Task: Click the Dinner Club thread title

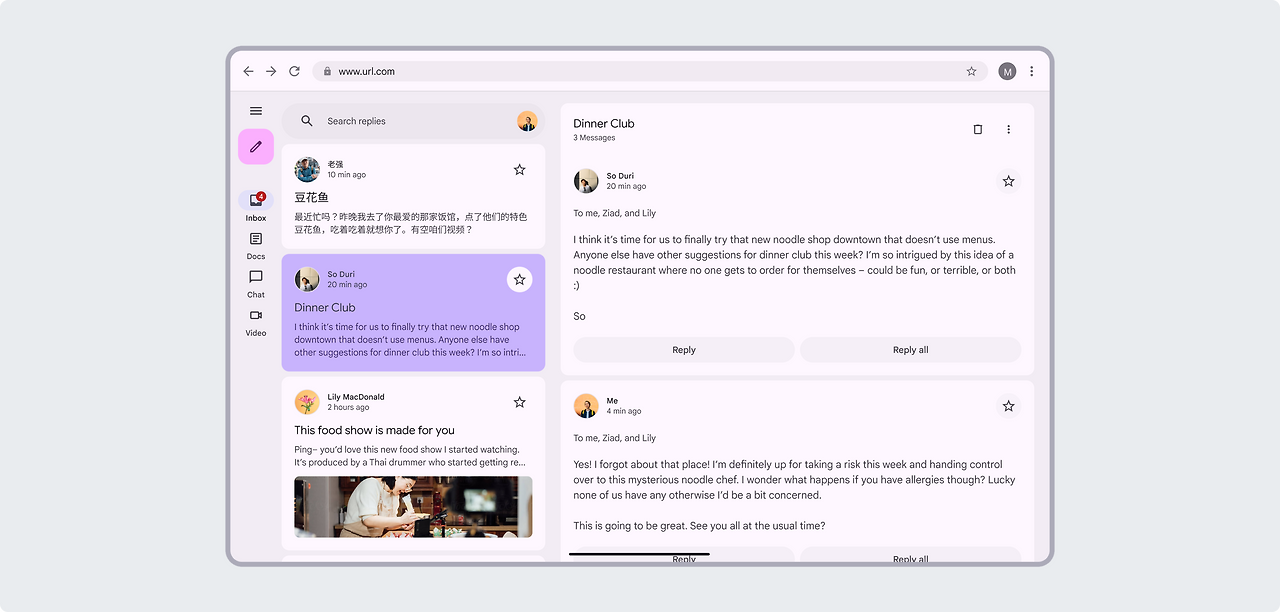Action: pyautogui.click(x=604, y=123)
